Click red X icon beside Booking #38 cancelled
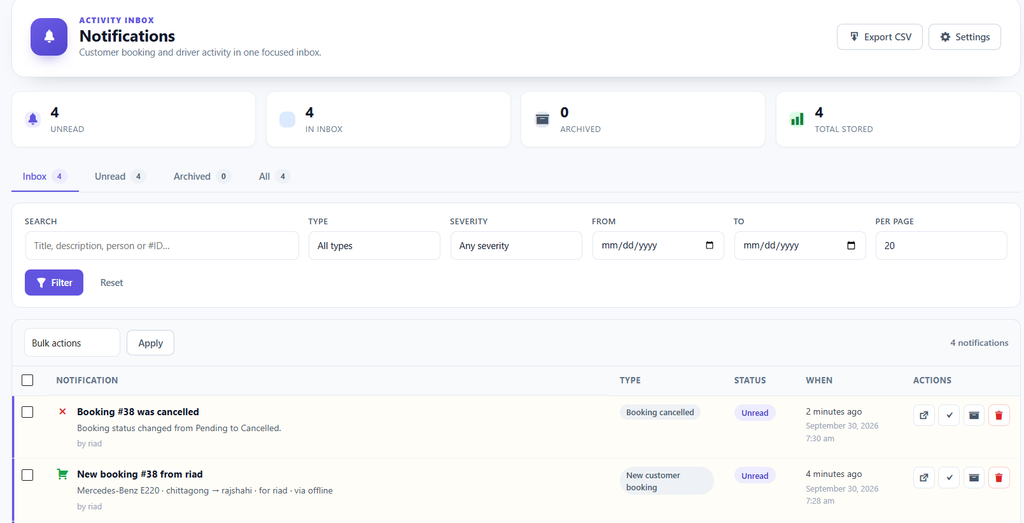 pos(63,412)
